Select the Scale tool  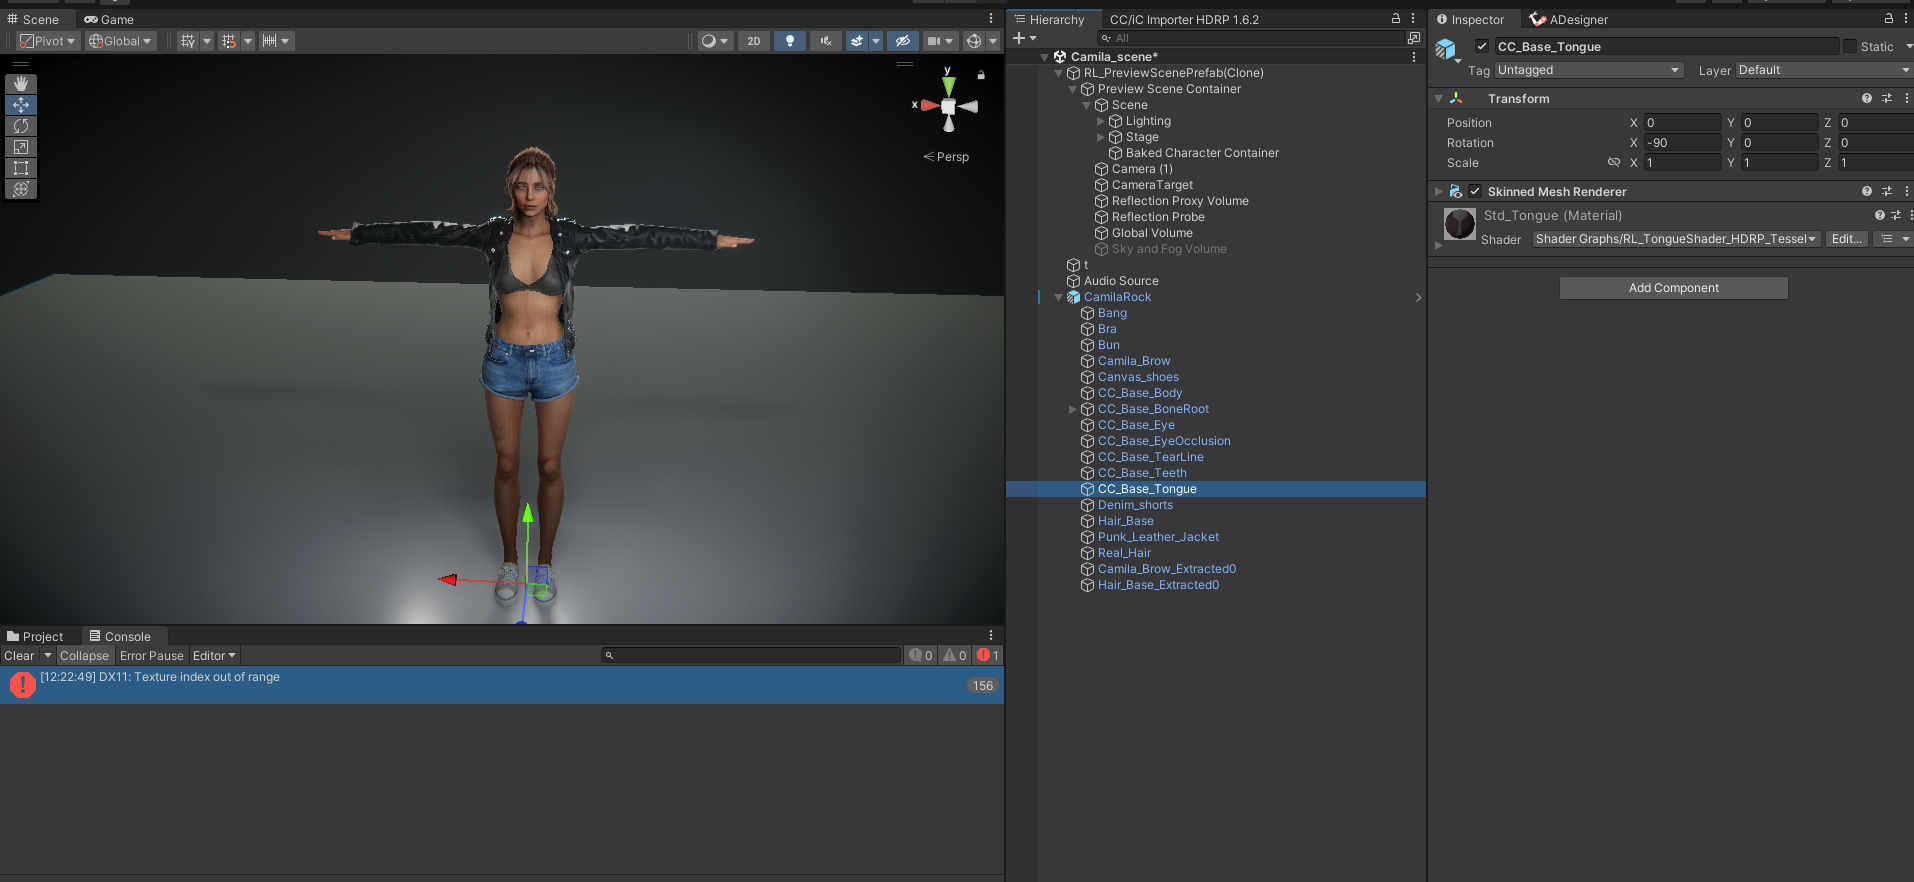(21, 147)
